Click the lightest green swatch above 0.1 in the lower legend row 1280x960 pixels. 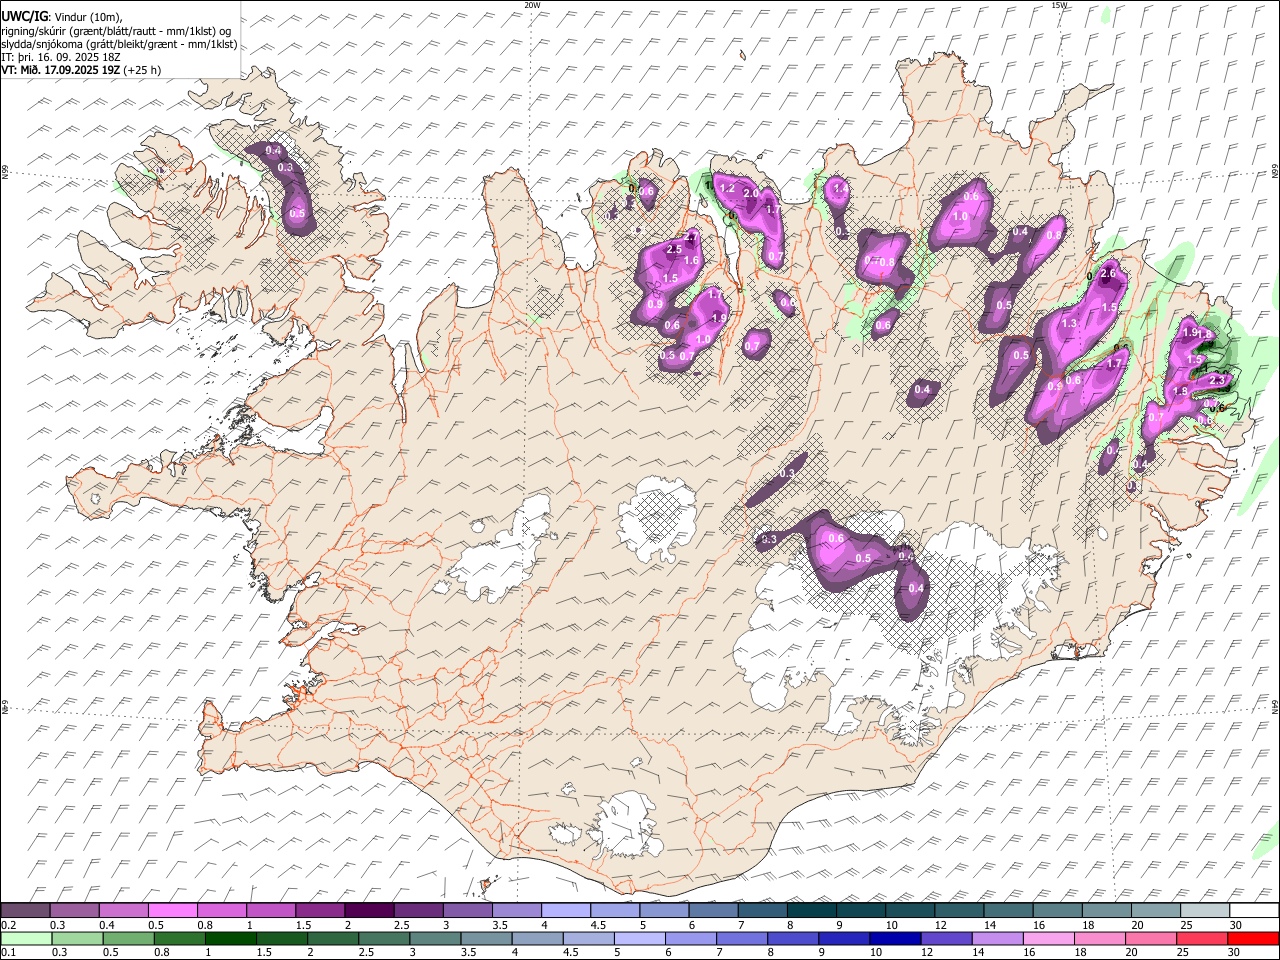coord(26,939)
